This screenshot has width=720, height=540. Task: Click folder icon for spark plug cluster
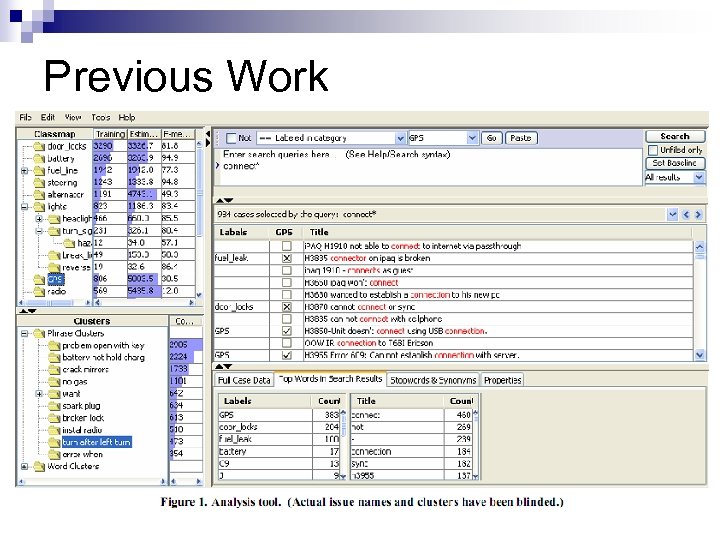click(x=55, y=405)
